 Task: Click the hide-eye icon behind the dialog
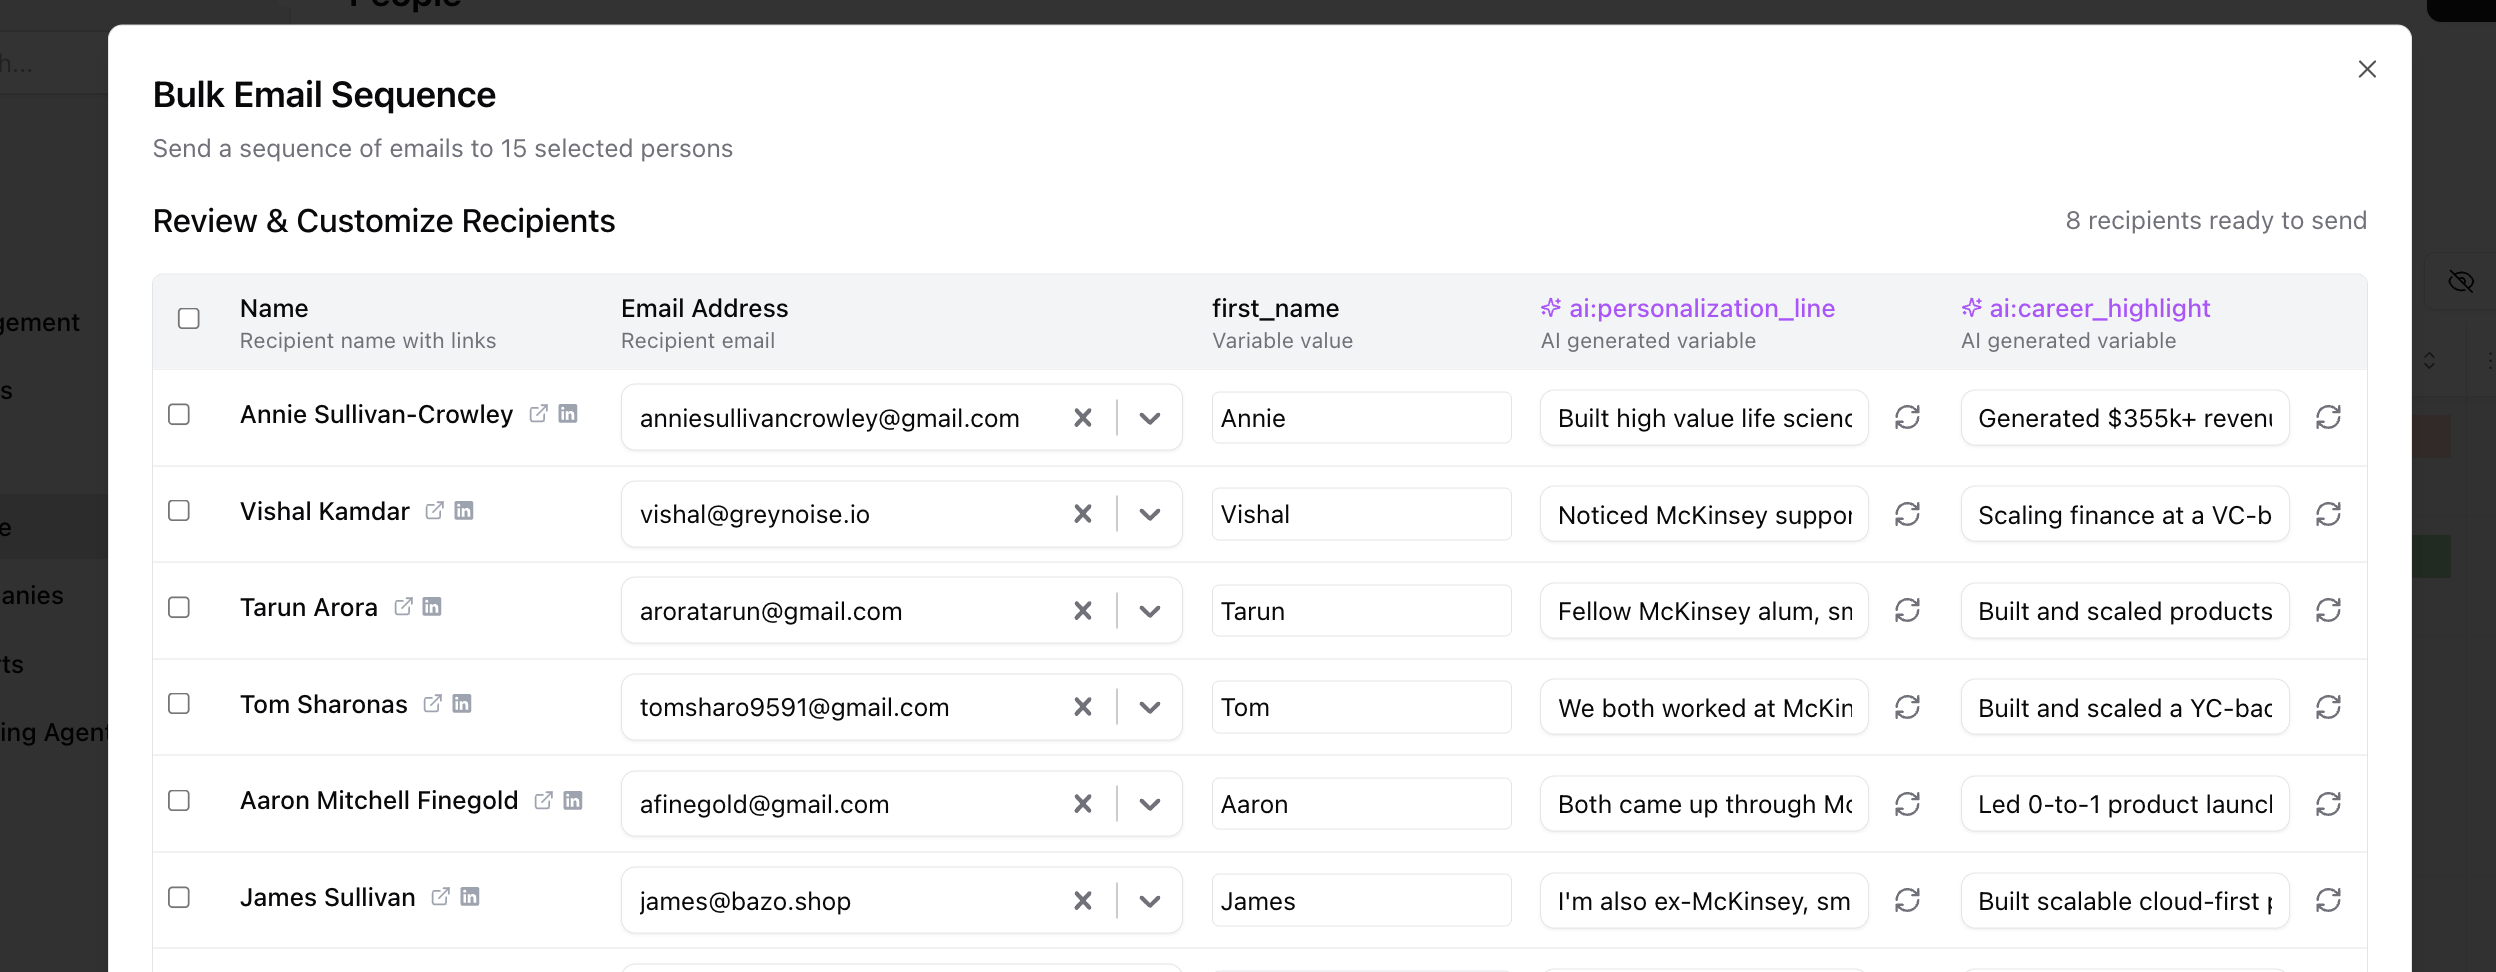coord(2461,282)
